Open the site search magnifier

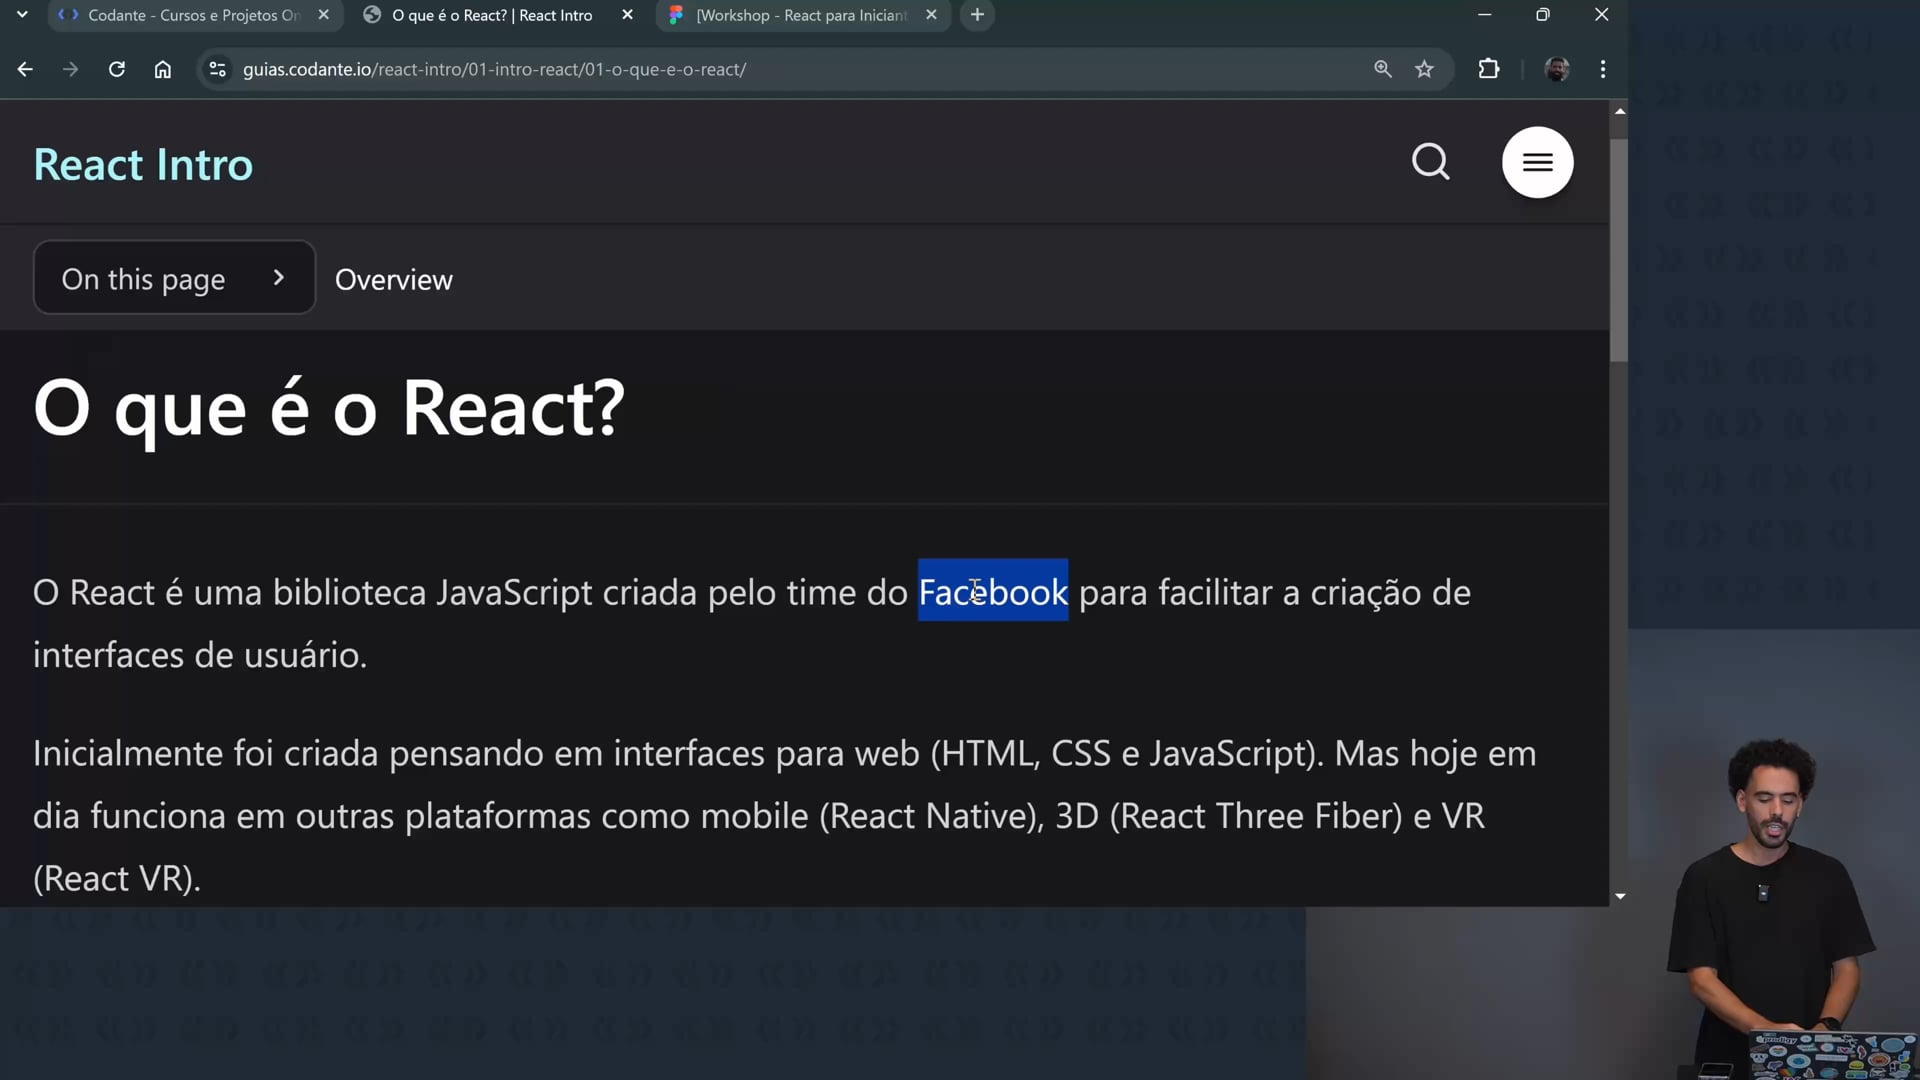point(1430,162)
